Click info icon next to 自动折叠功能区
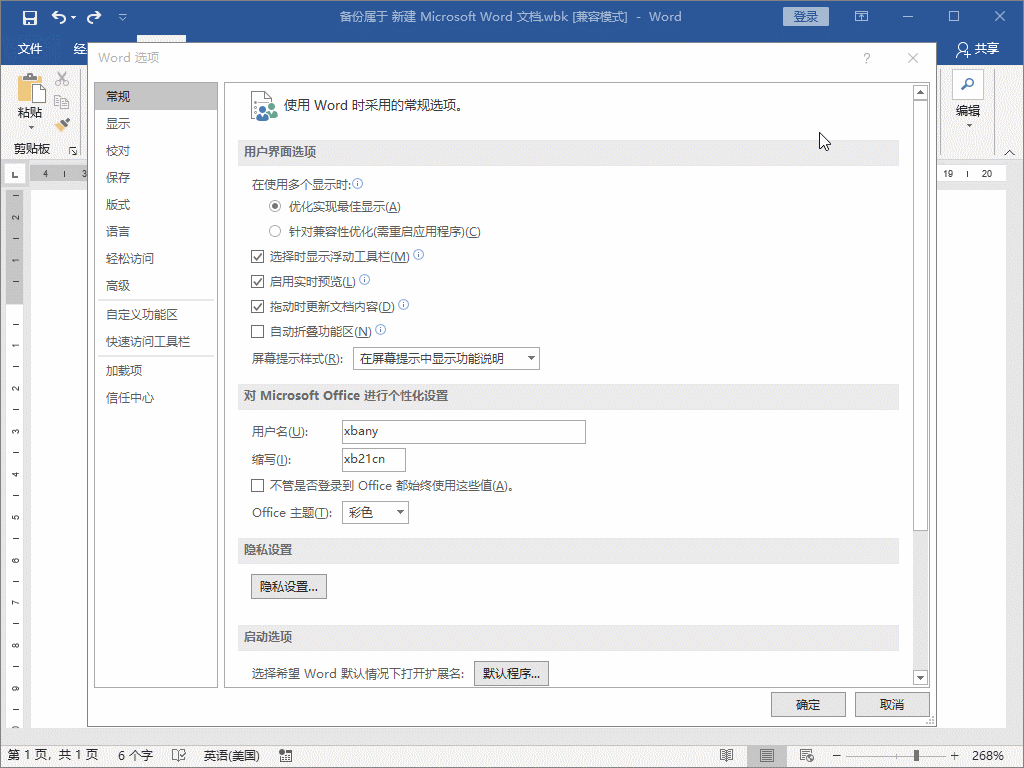This screenshot has height=768, width=1024. coord(381,329)
